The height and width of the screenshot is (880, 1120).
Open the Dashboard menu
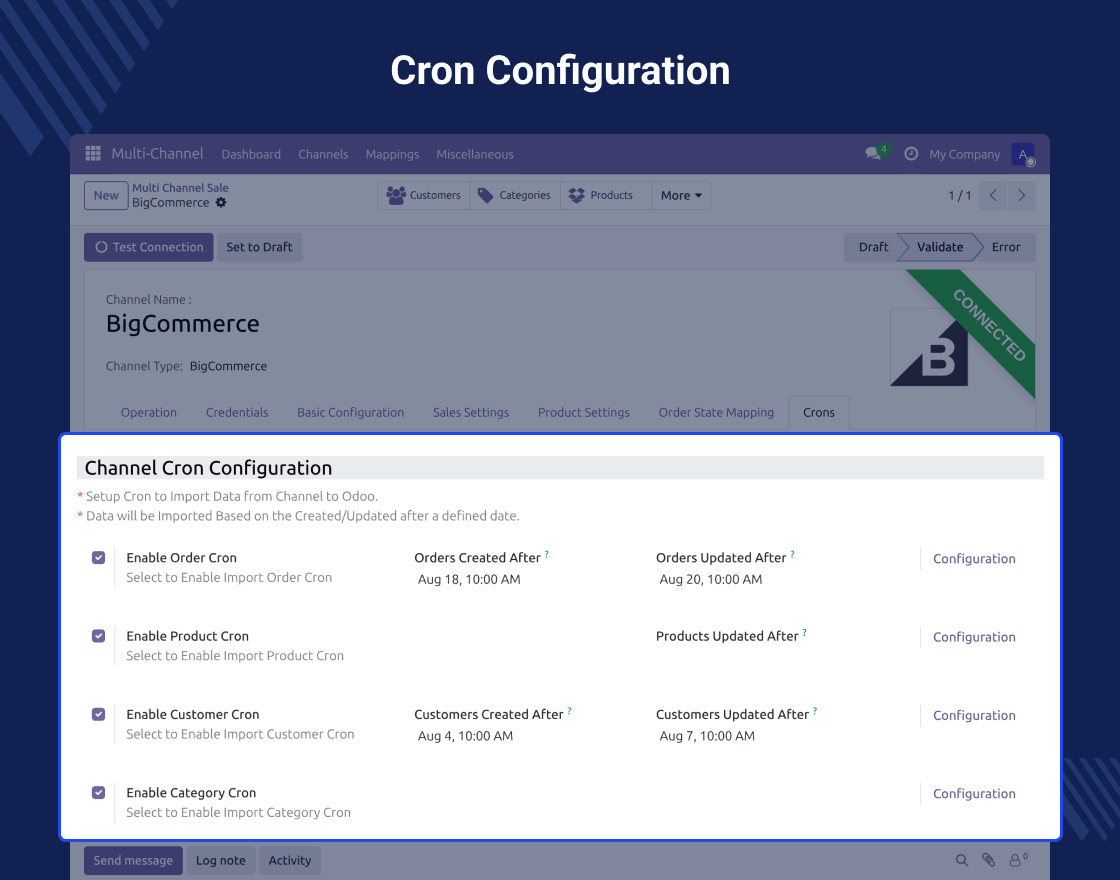(251, 154)
